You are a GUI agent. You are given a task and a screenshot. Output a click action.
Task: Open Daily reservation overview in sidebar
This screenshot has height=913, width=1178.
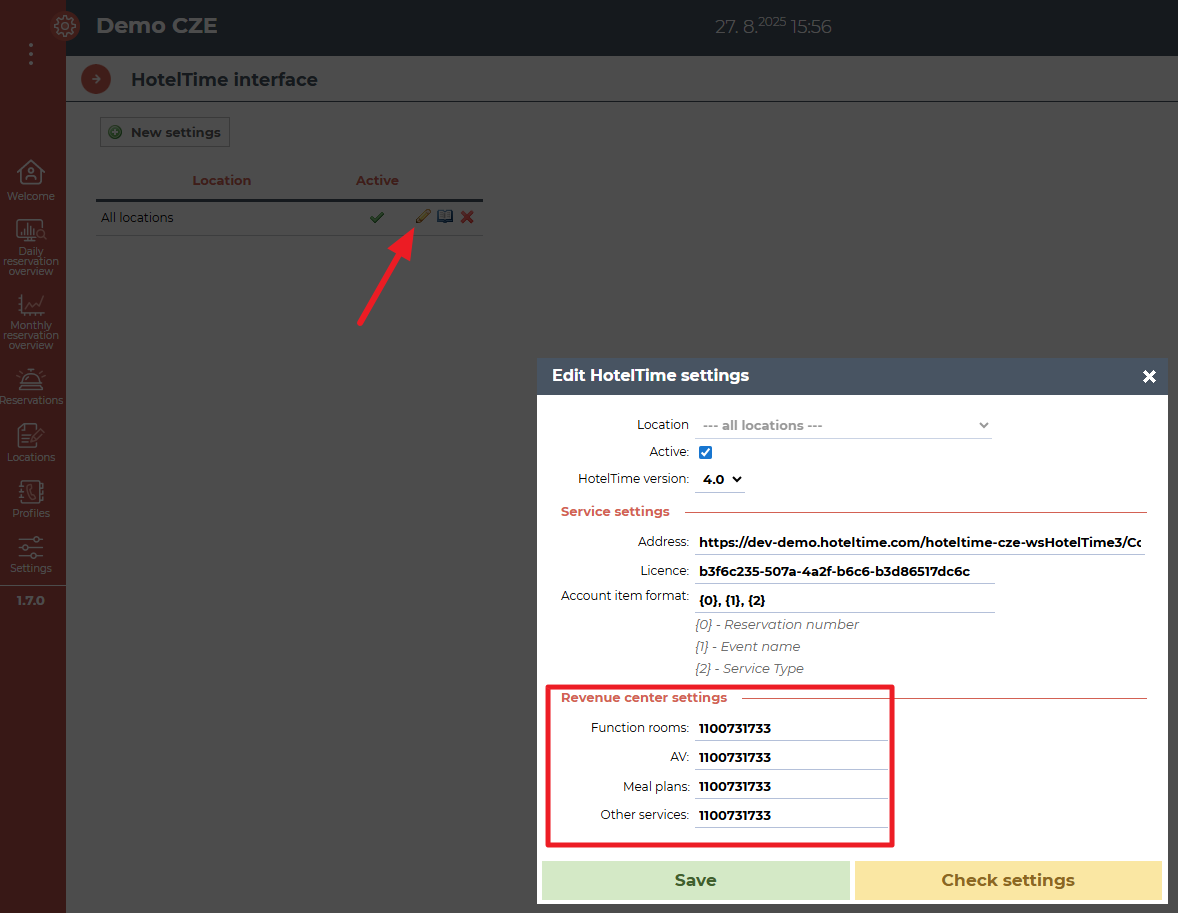coord(31,247)
